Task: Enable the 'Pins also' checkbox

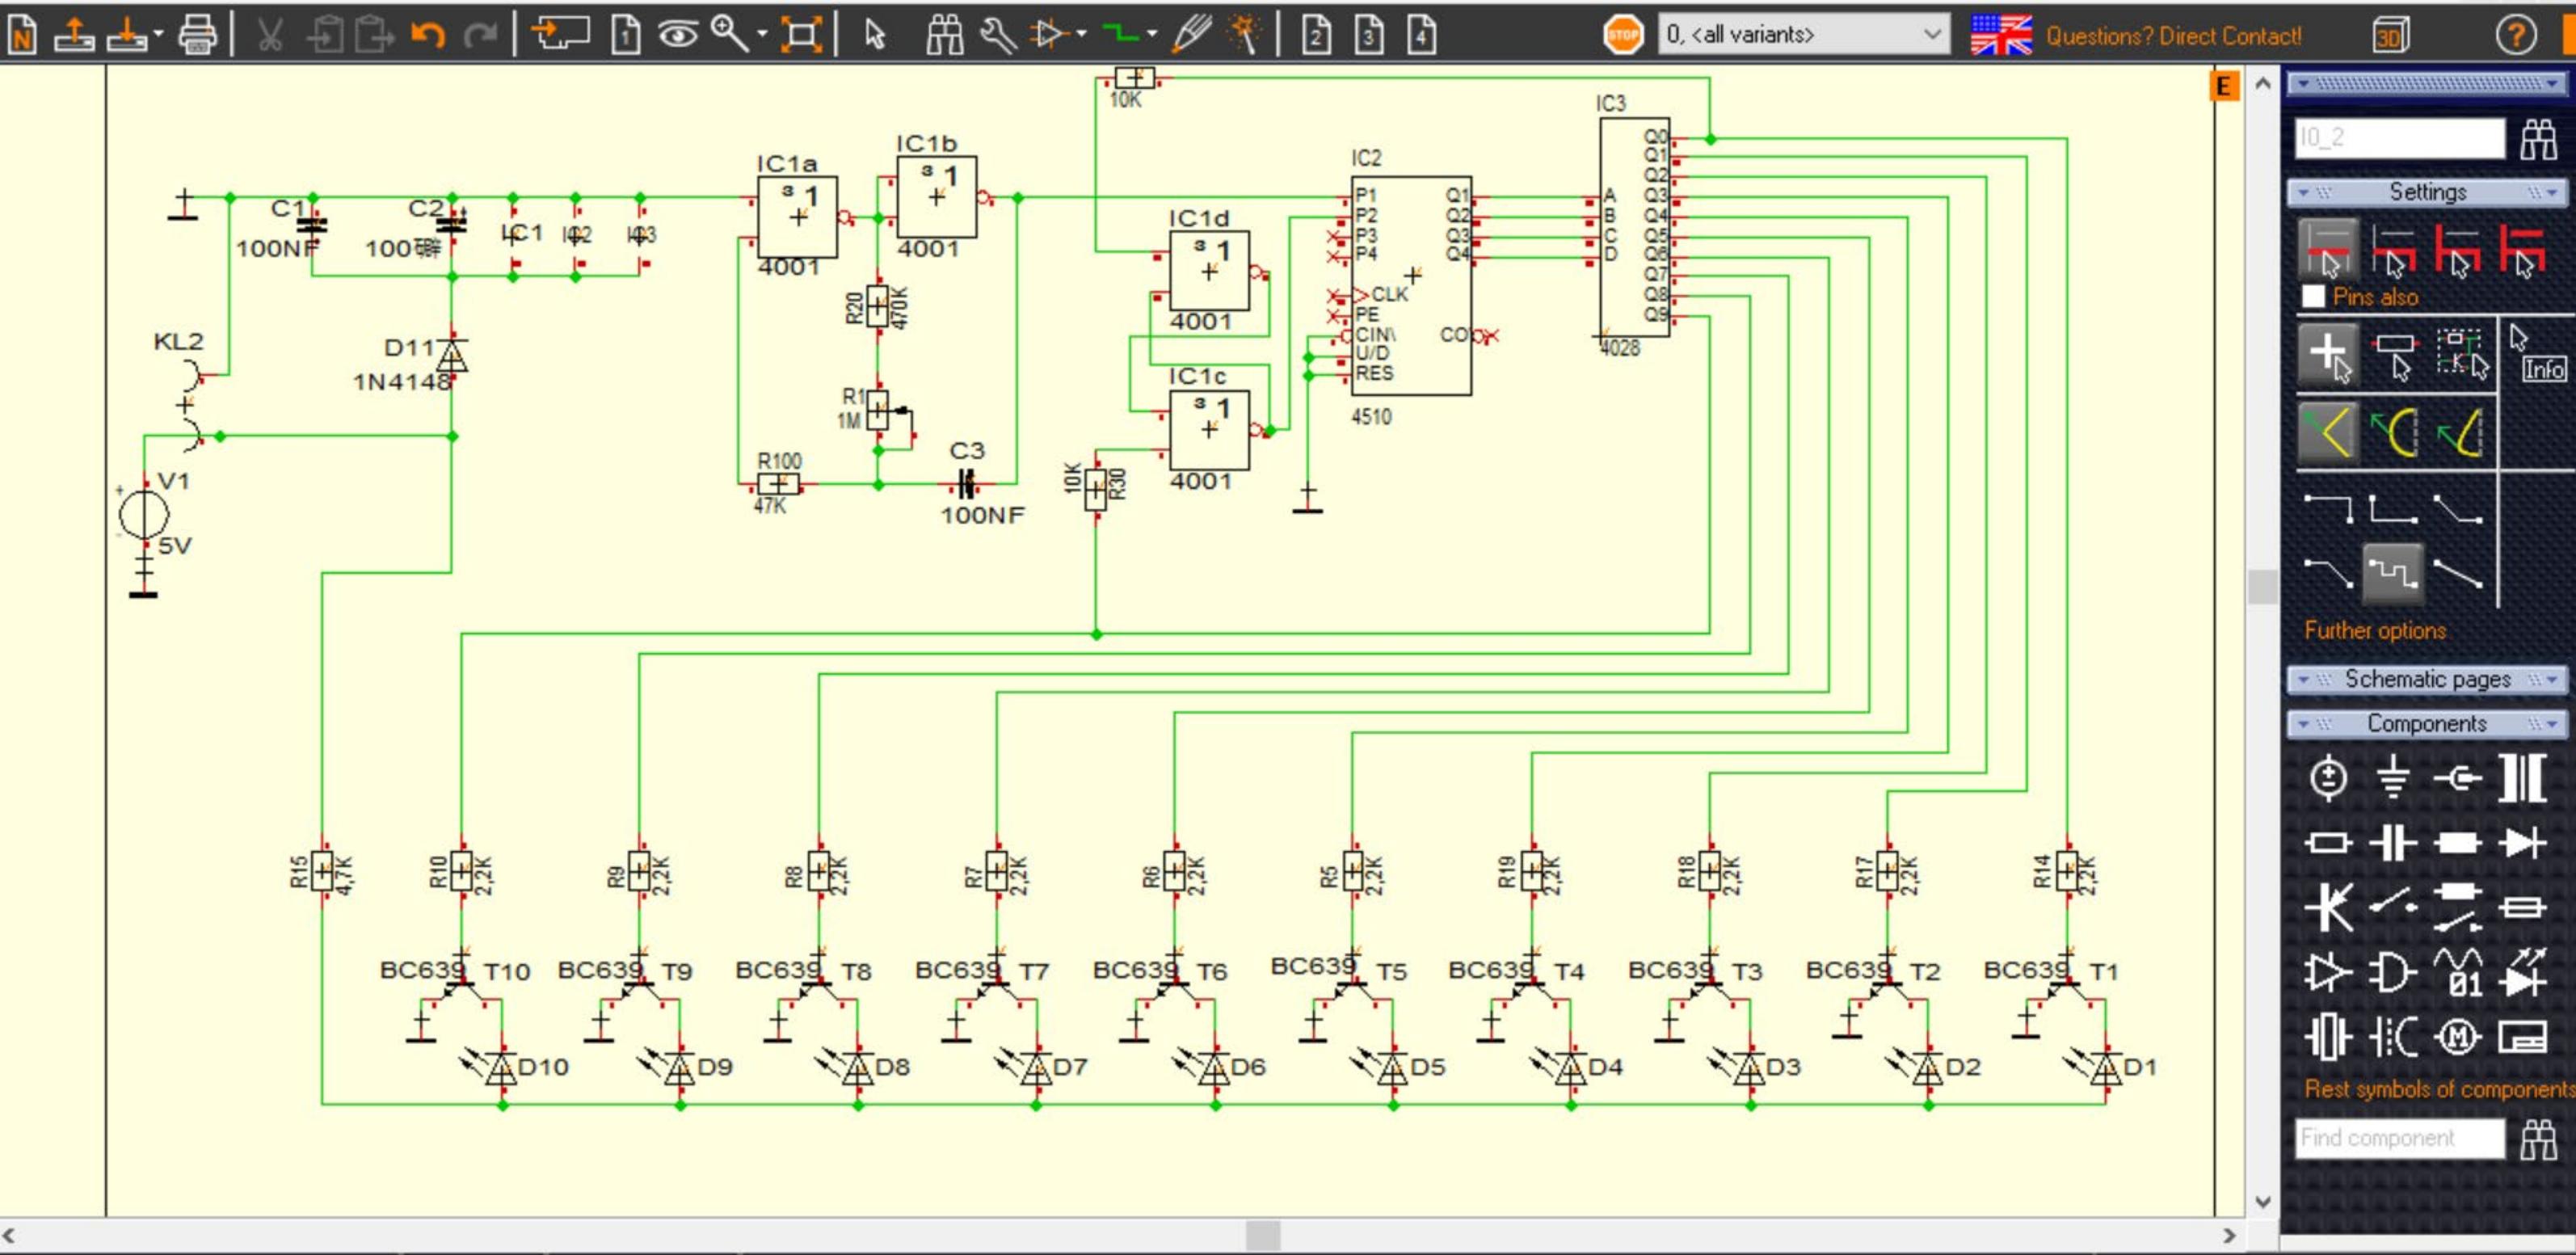Action: (x=2312, y=296)
